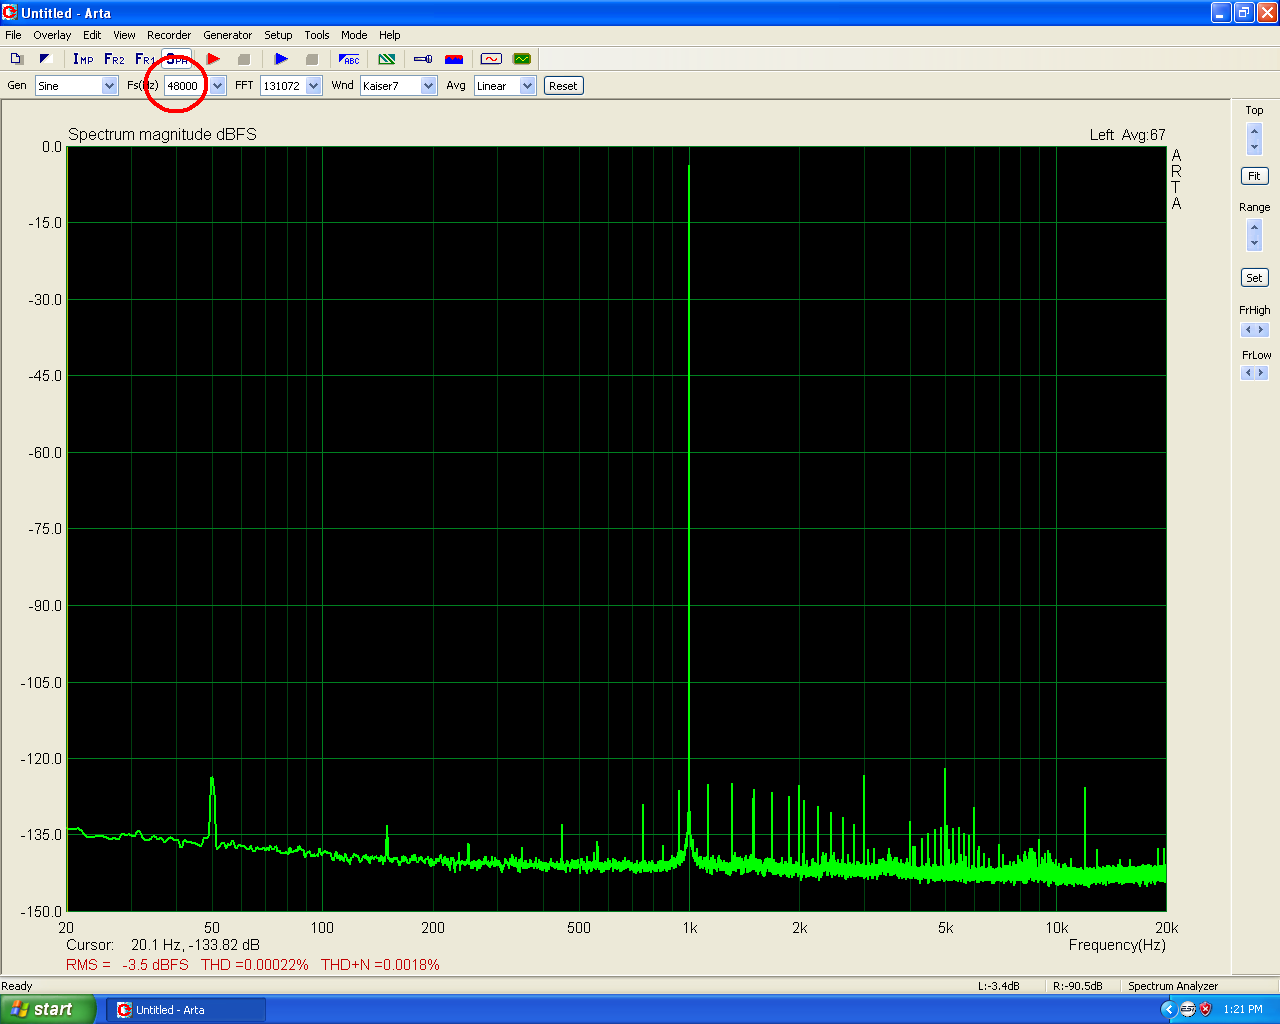
Task: Click FrLow right arrow
Action: point(1261,373)
